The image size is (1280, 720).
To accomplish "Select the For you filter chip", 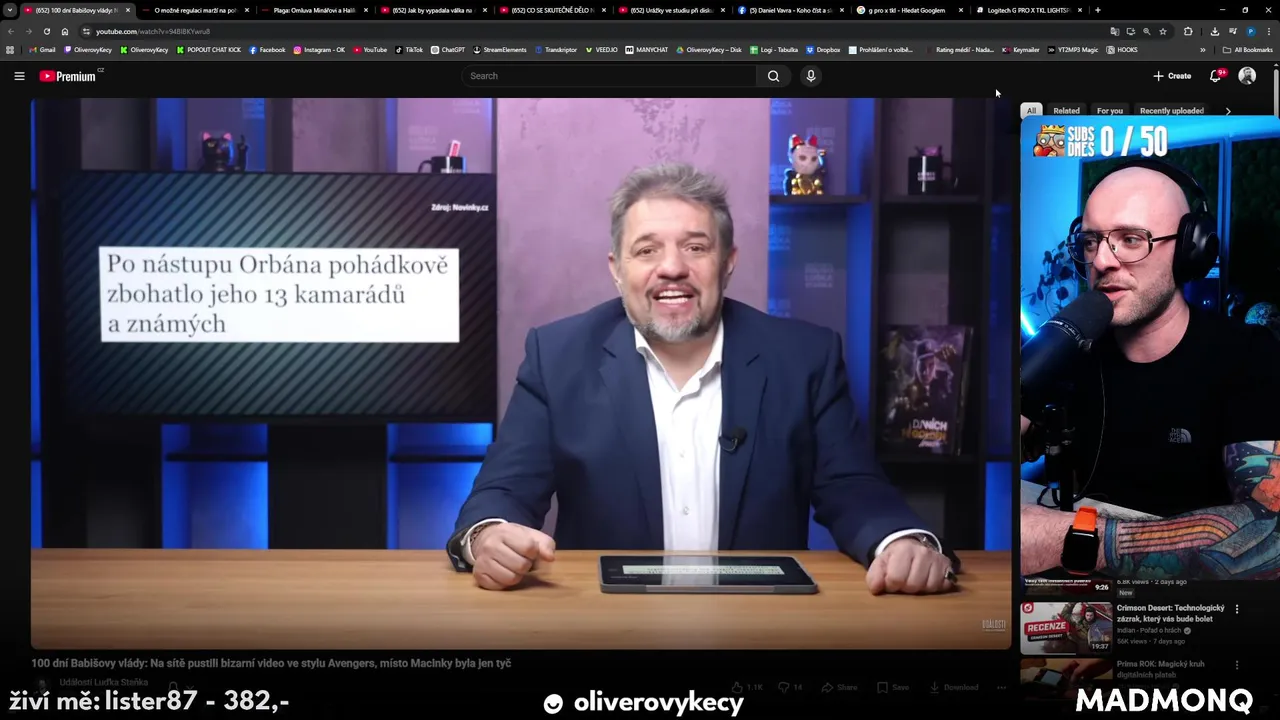I will click(x=1110, y=111).
